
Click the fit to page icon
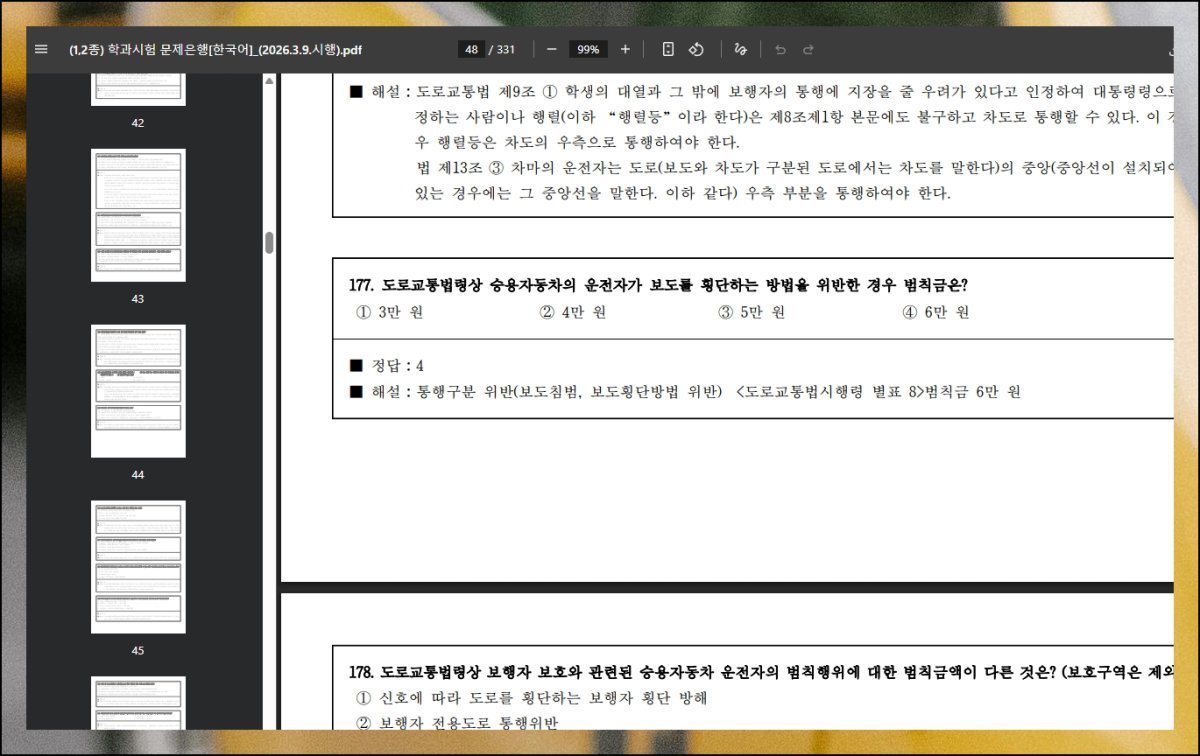669,49
